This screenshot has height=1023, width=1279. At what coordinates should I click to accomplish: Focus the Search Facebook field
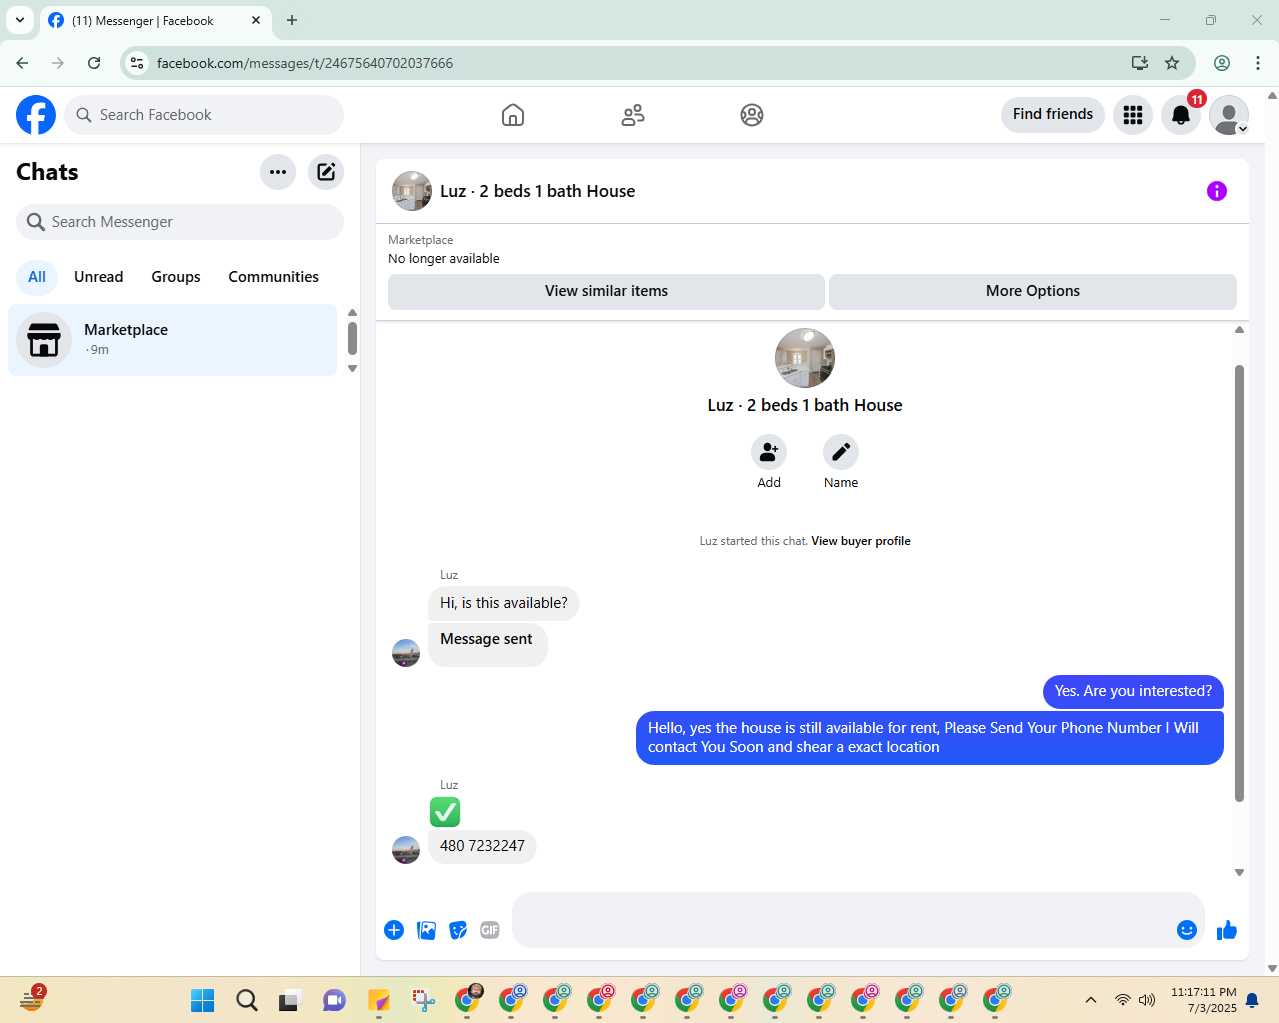[204, 115]
